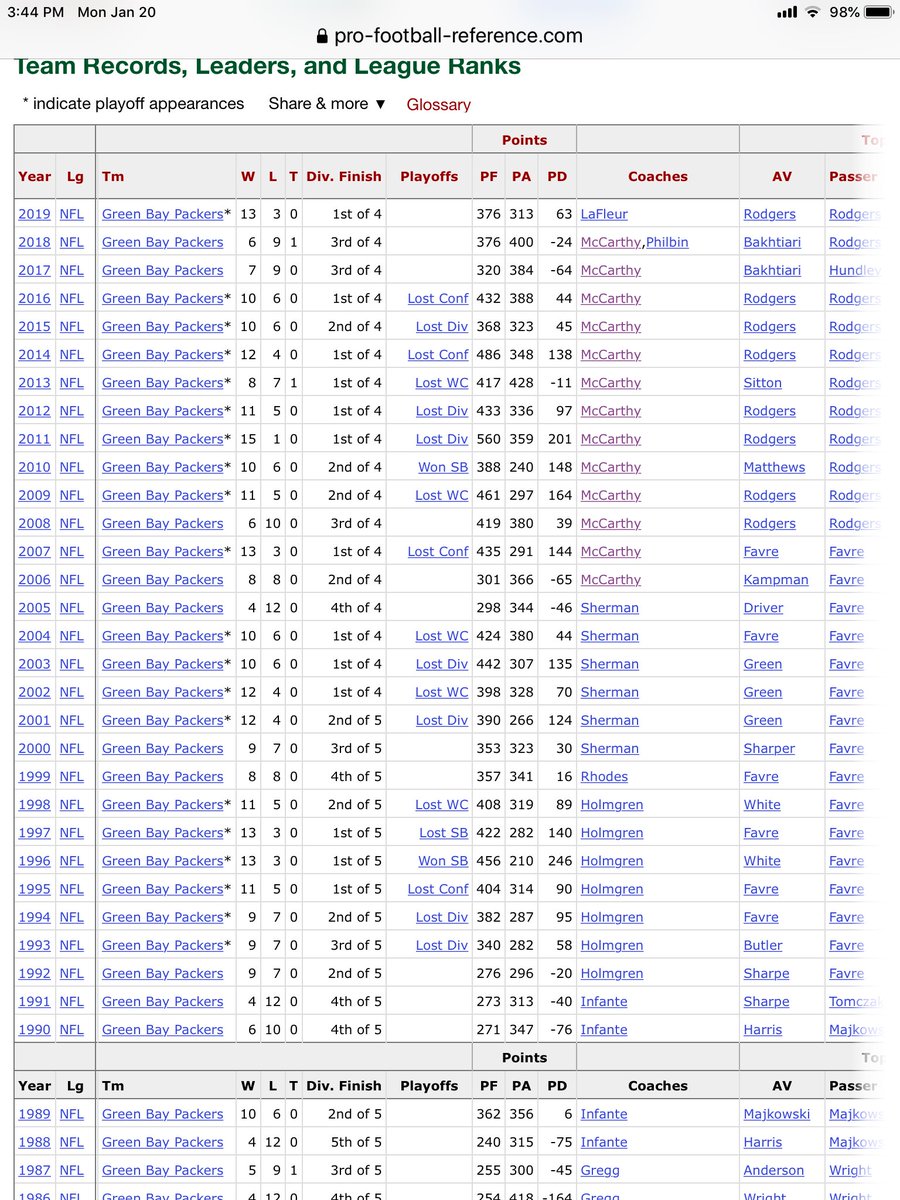
Task: Sort table by W column header
Action: click(247, 176)
